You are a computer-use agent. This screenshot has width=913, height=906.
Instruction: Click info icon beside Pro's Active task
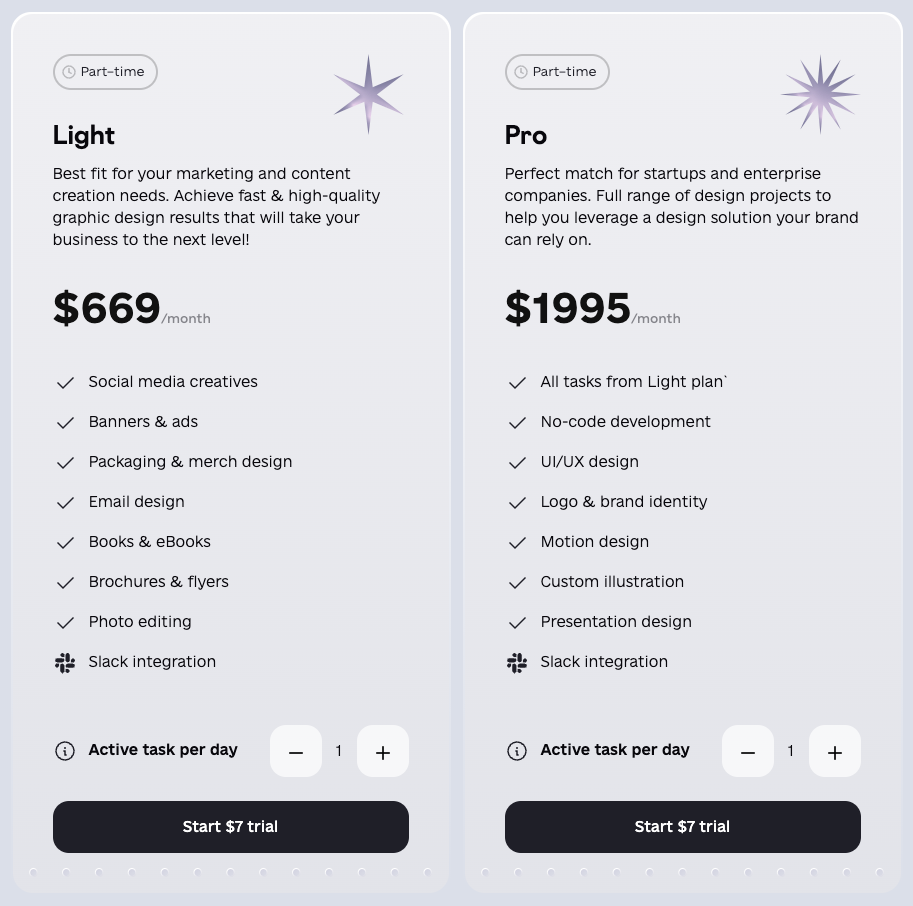[517, 751]
